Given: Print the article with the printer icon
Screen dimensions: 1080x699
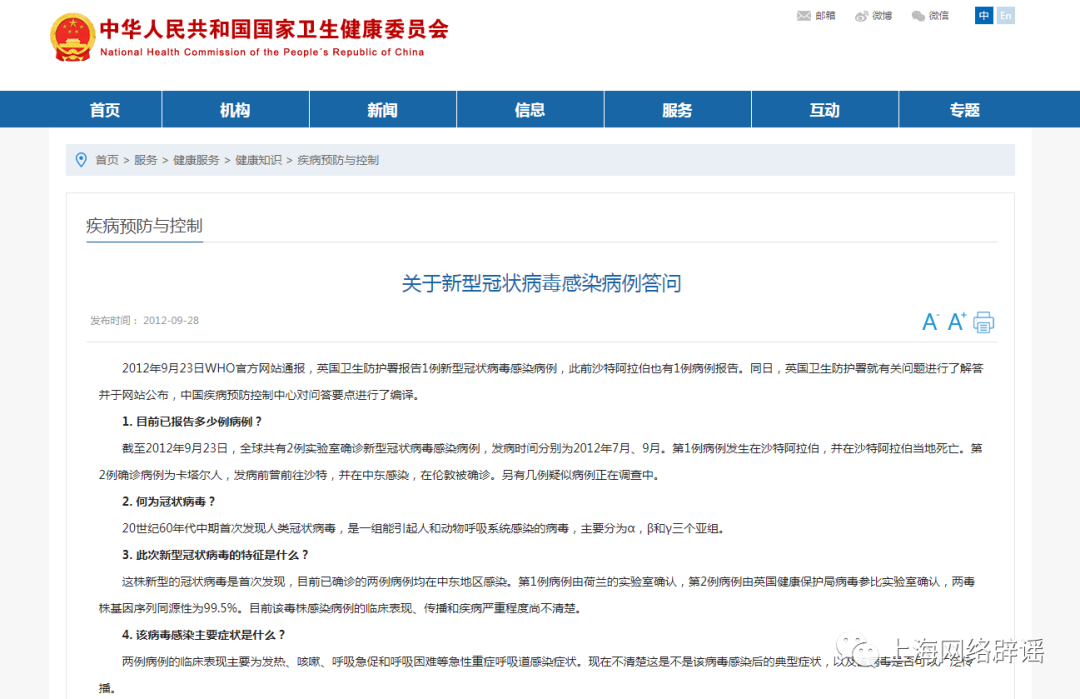Looking at the screenshot, I should pos(984,322).
